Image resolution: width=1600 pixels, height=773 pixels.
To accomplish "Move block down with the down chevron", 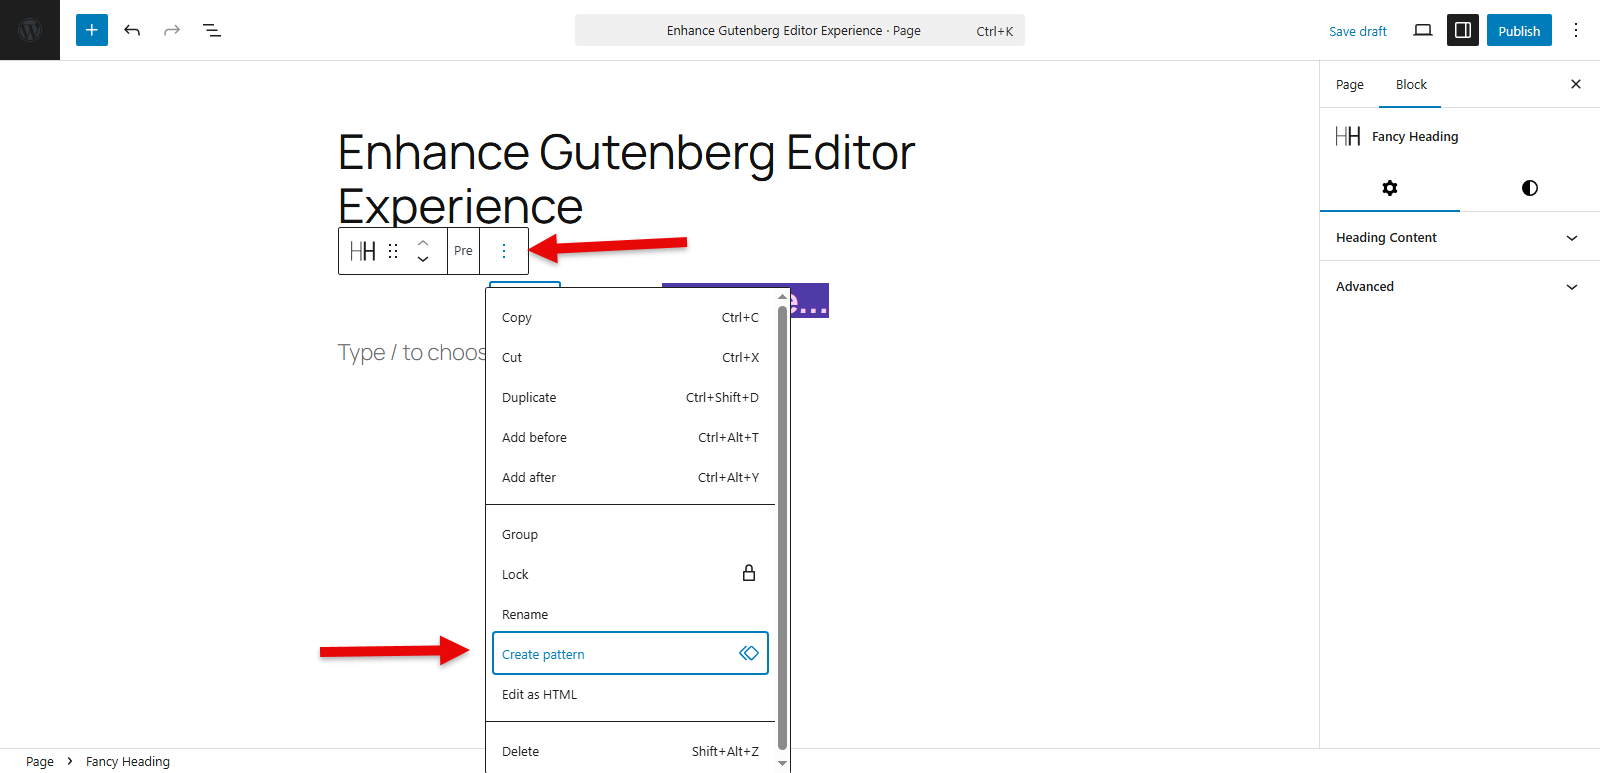I will pos(423,259).
